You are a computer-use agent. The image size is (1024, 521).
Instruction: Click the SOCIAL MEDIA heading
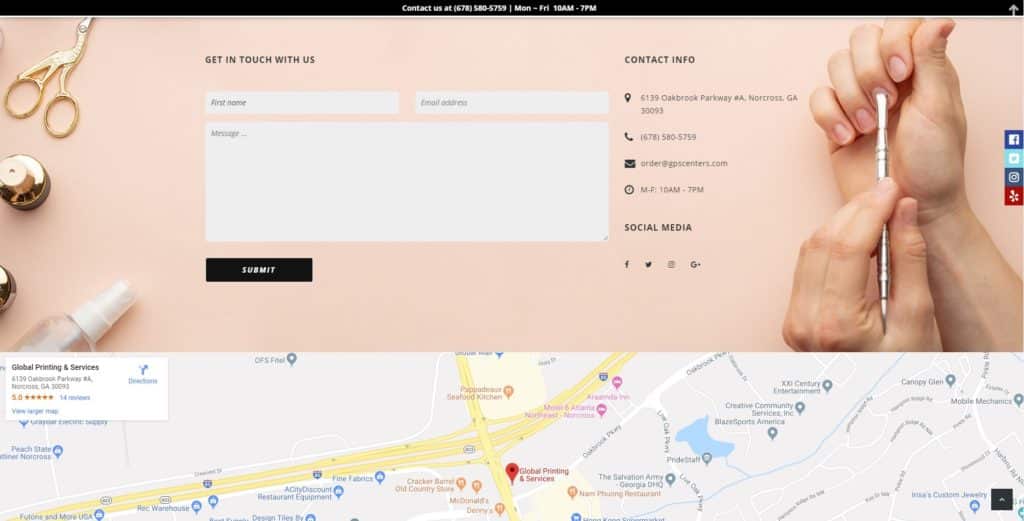point(658,227)
